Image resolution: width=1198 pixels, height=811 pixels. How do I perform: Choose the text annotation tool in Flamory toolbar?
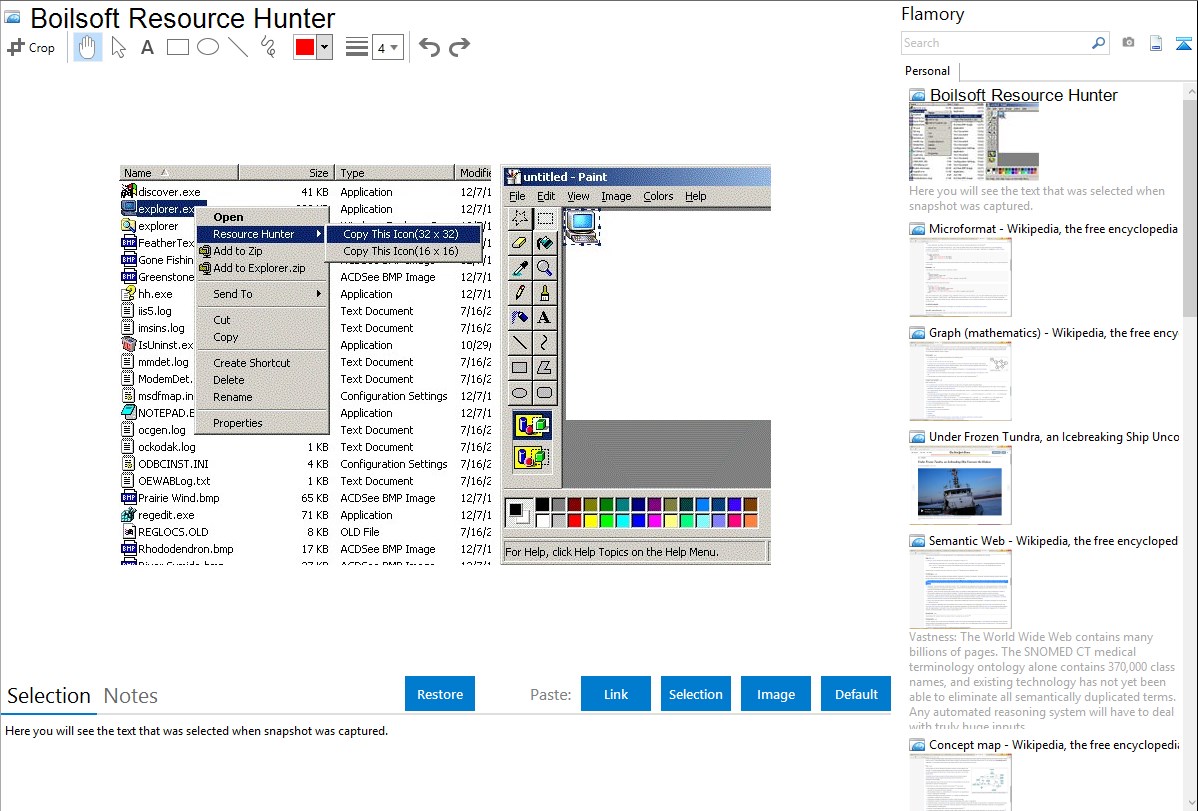click(x=147, y=47)
